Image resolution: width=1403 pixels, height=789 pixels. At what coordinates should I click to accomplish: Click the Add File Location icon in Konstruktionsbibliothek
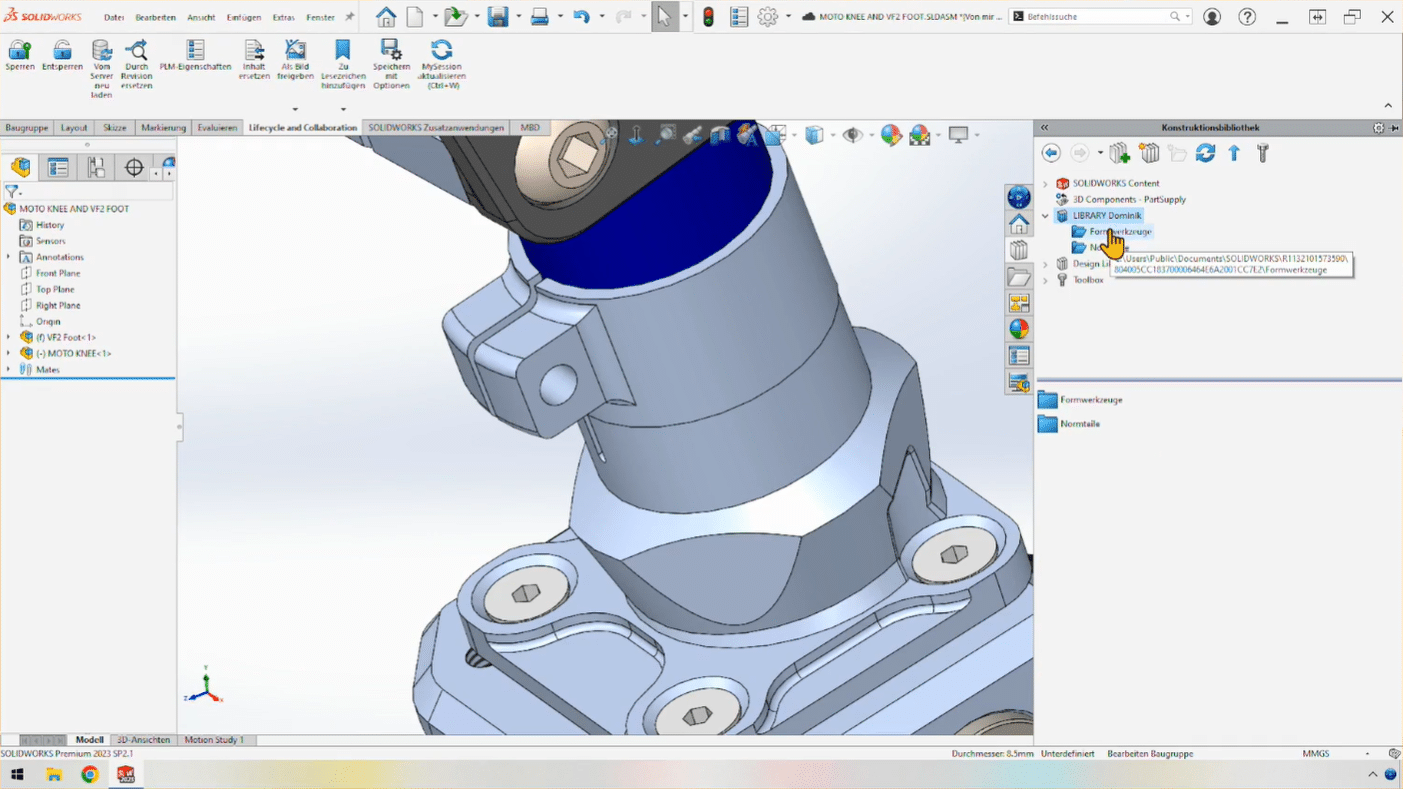pos(1119,153)
